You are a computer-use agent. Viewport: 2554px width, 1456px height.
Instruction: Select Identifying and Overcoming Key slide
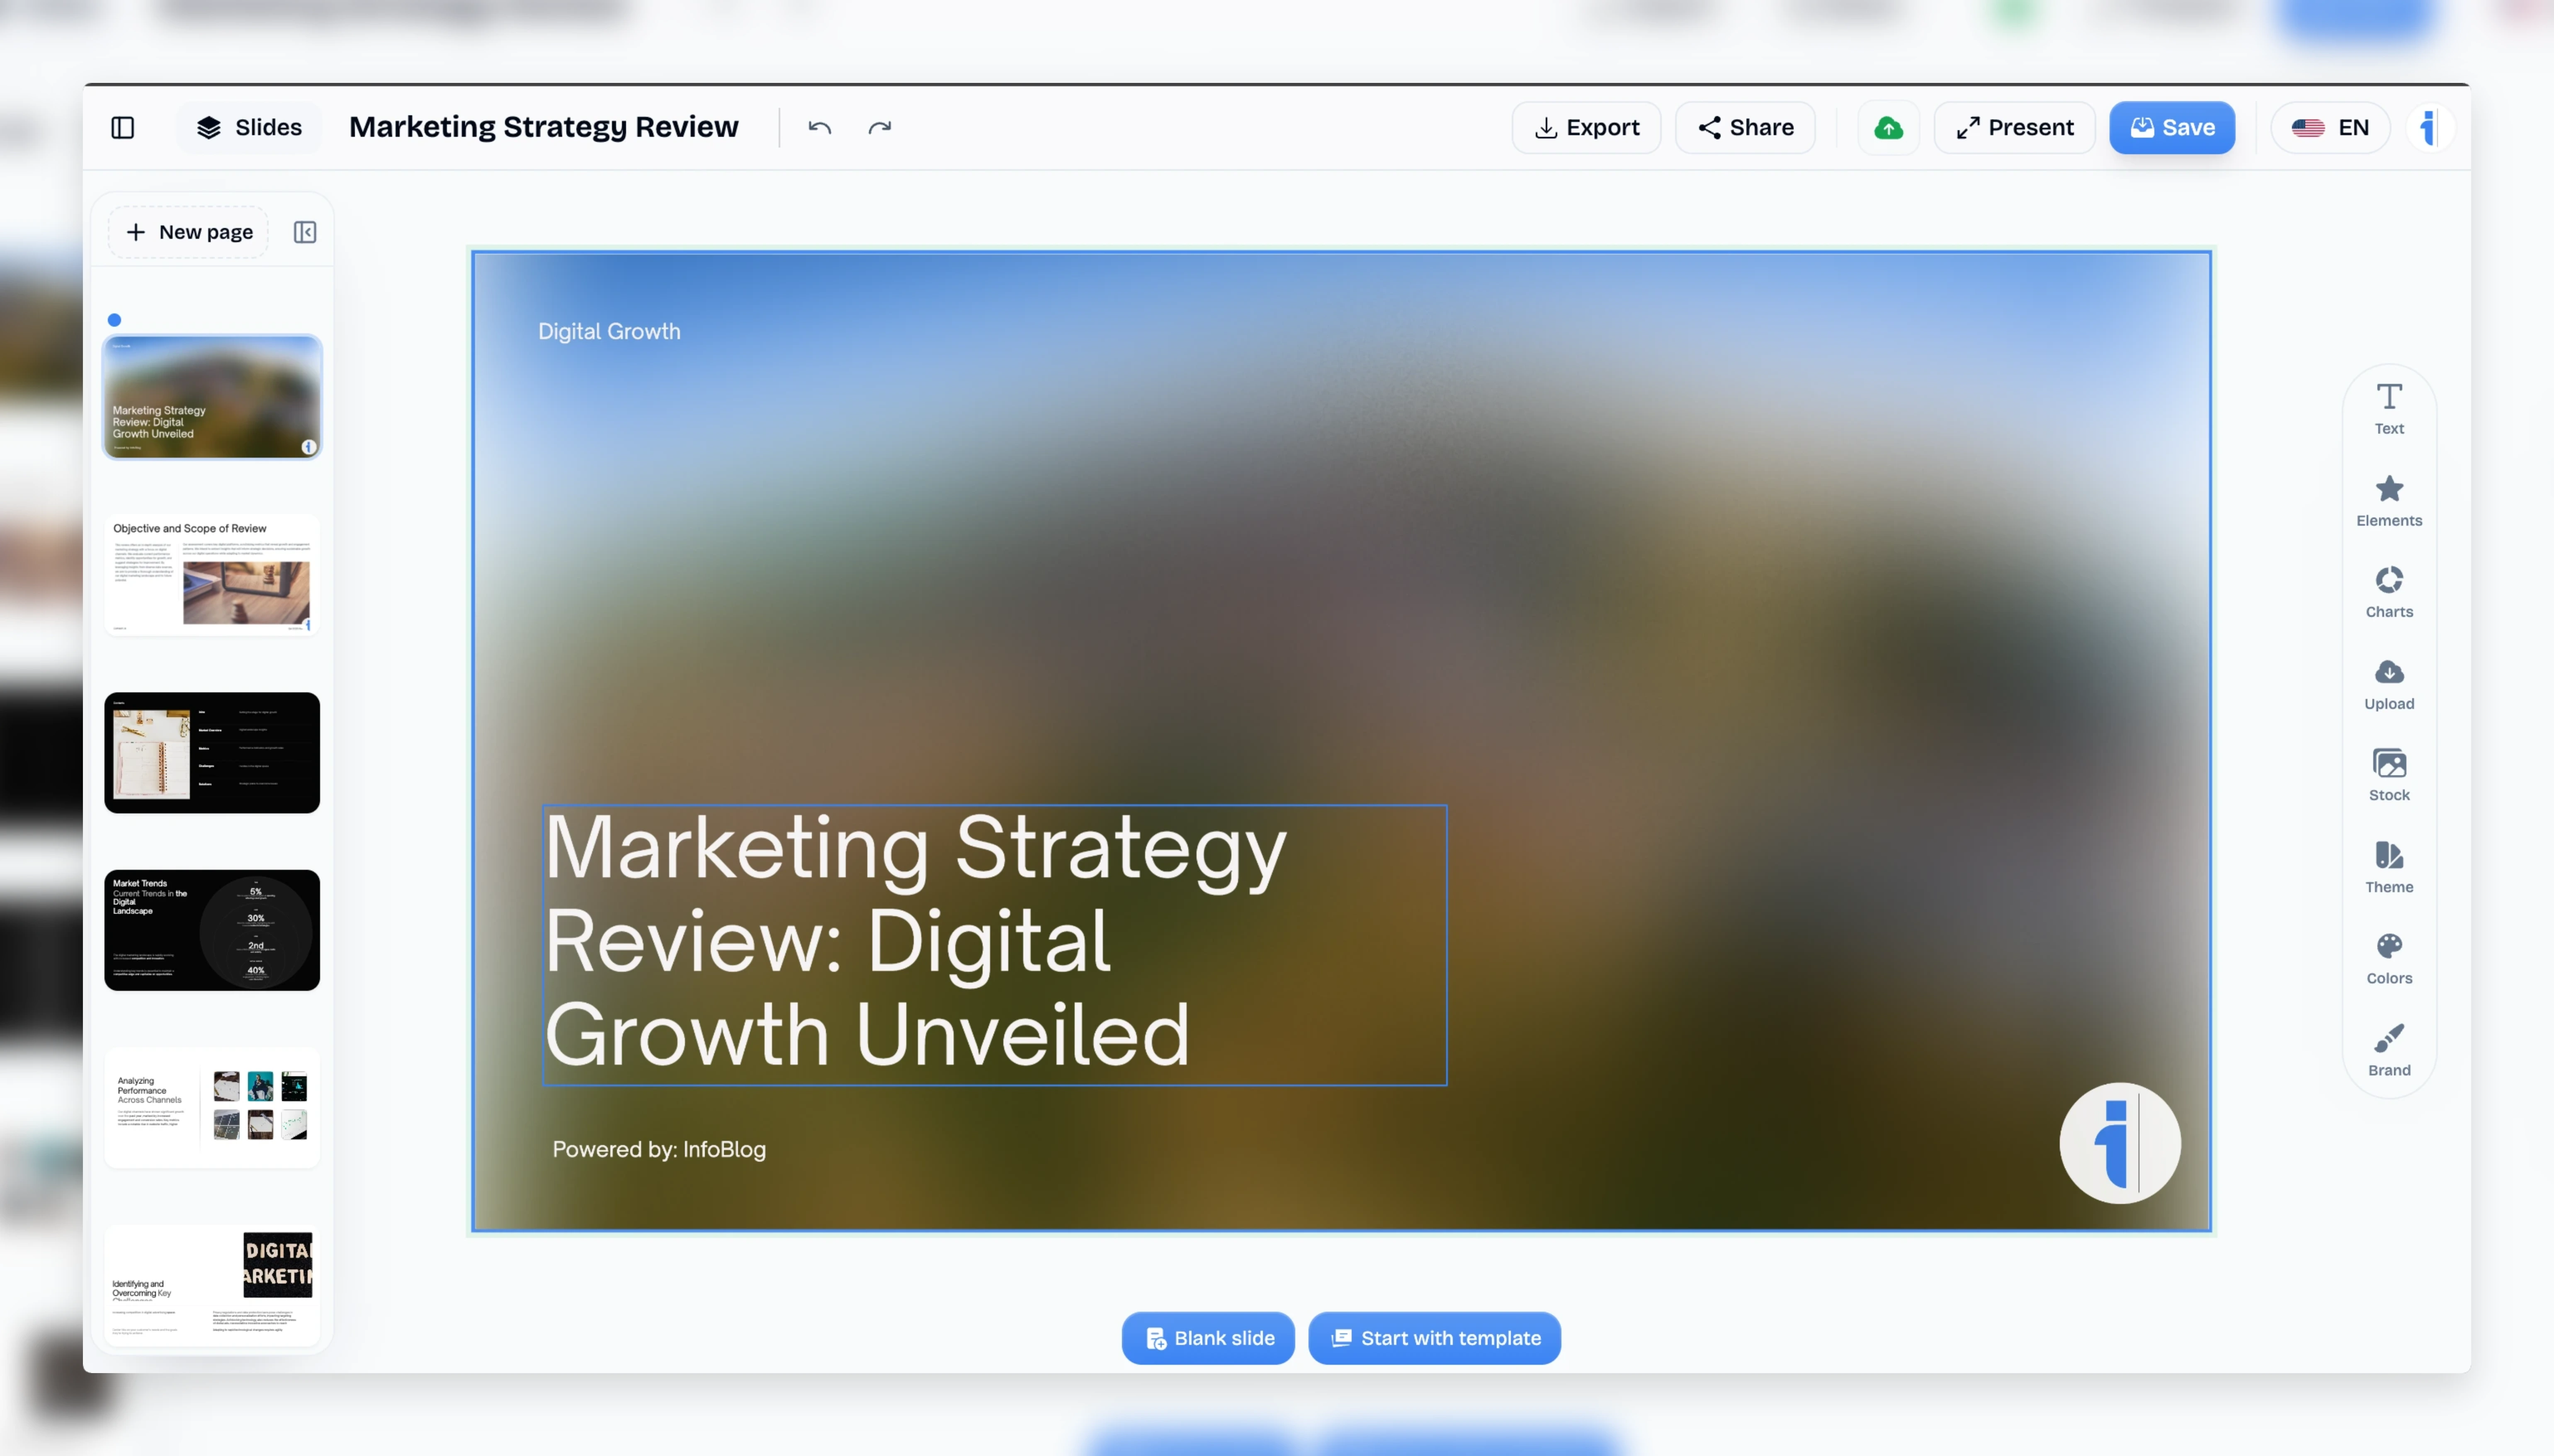point(212,1285)
